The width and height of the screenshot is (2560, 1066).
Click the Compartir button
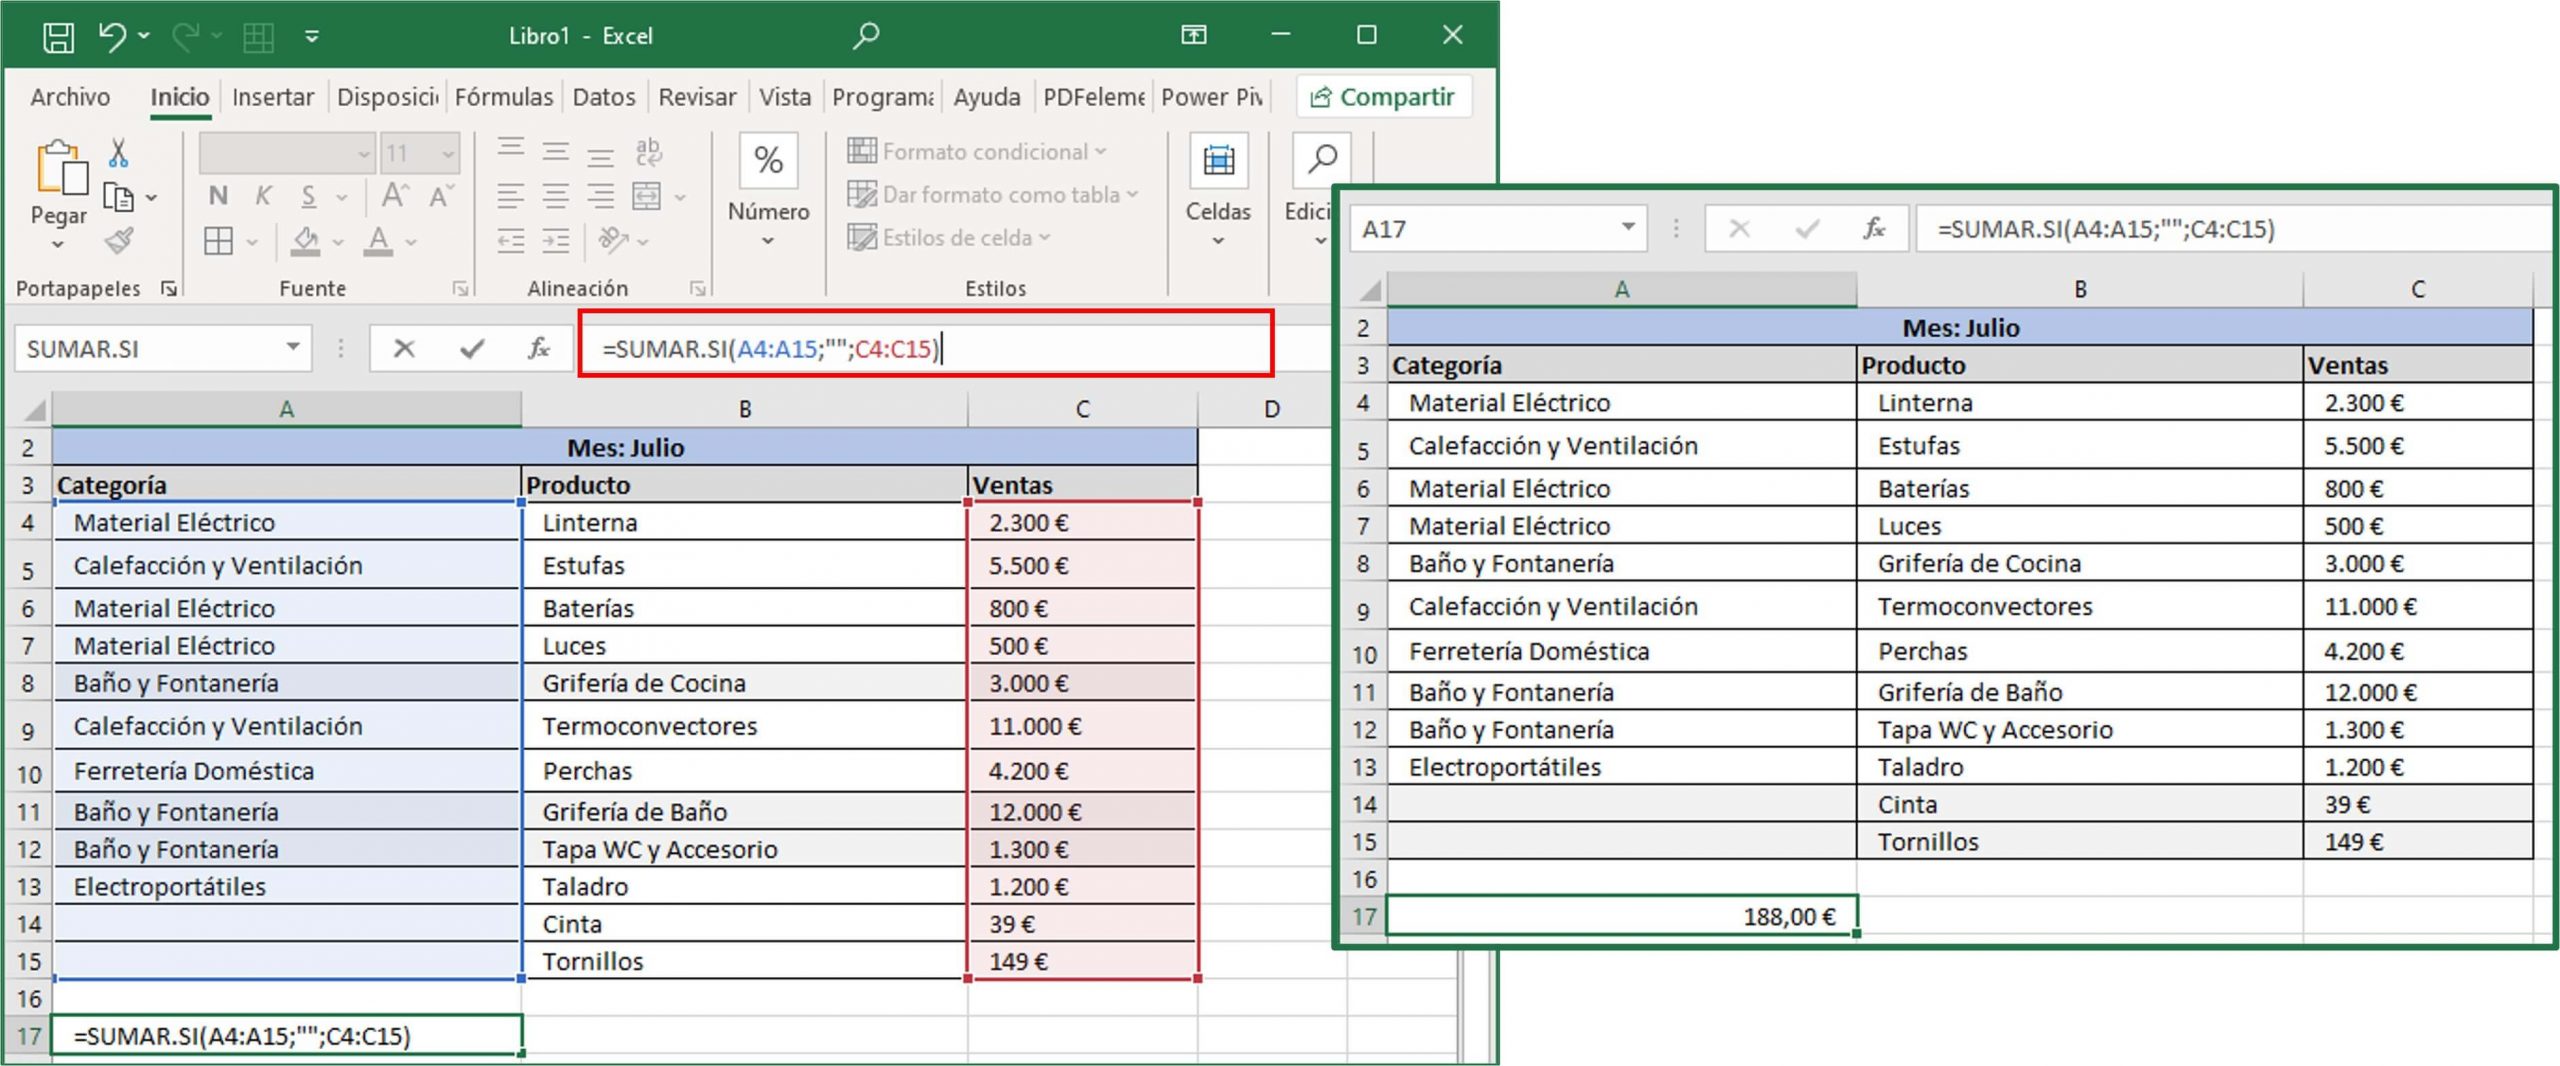(1384, 97)
